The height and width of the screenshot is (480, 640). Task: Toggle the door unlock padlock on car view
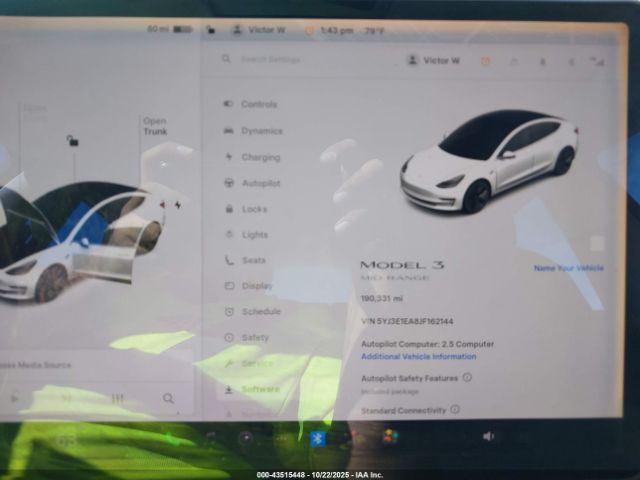[x=72, y=141]
